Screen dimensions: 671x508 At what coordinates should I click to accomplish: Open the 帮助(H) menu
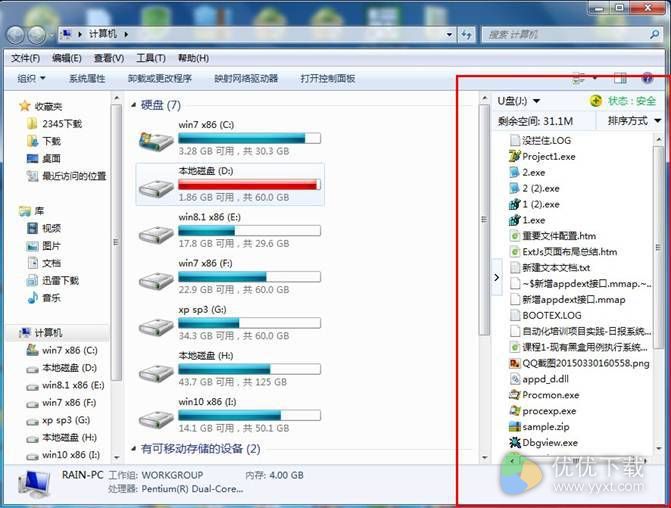[193, 58]
